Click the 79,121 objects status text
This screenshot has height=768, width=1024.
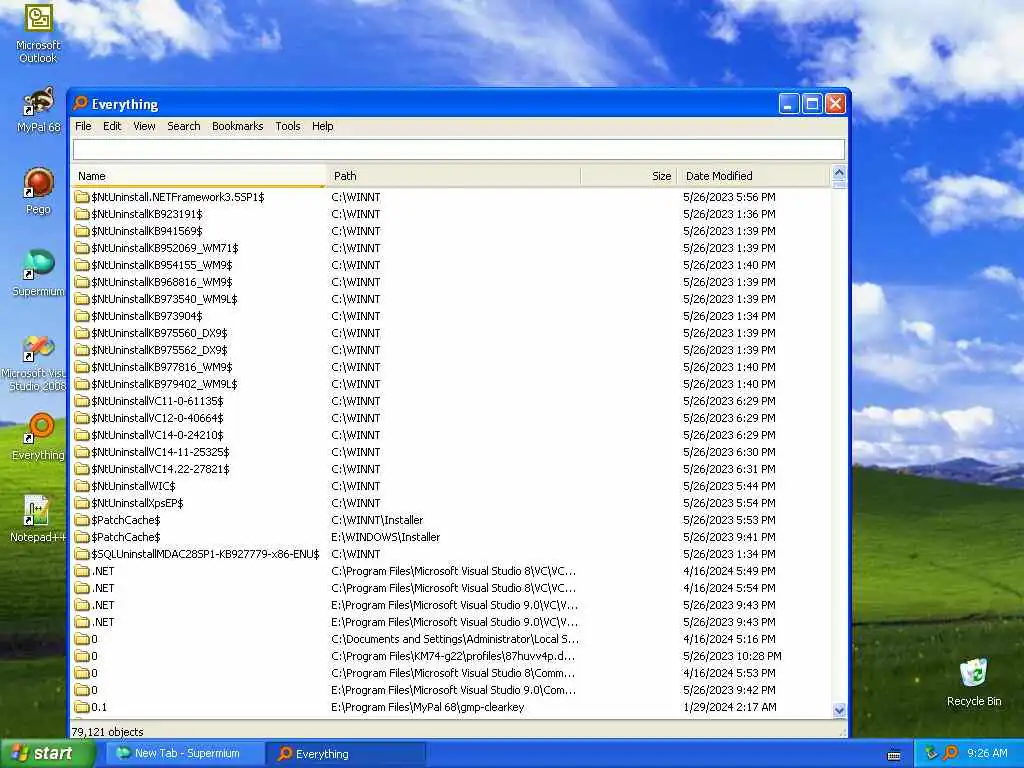click(107, 731)
